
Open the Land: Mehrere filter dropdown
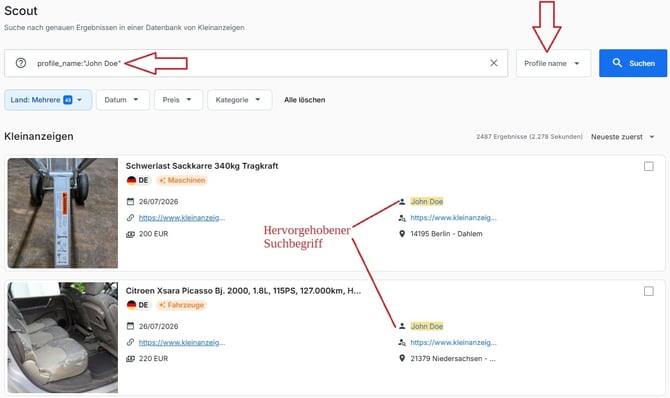[48, 100]
